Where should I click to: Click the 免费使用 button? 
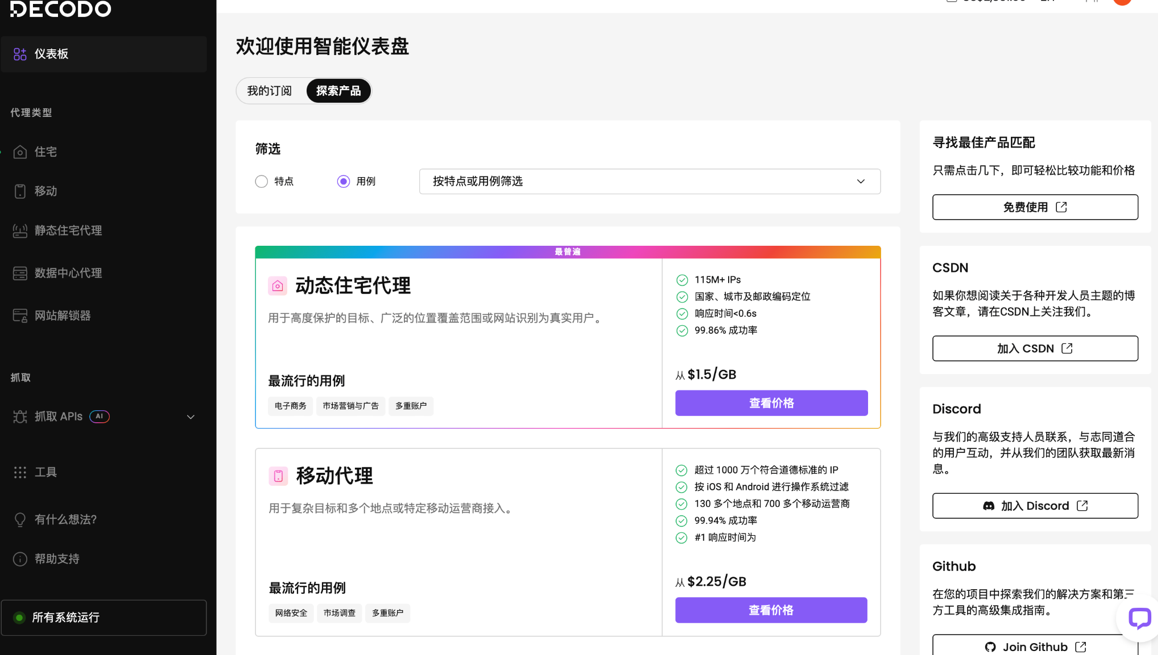pyautogui.click(x=1035, y=207)
